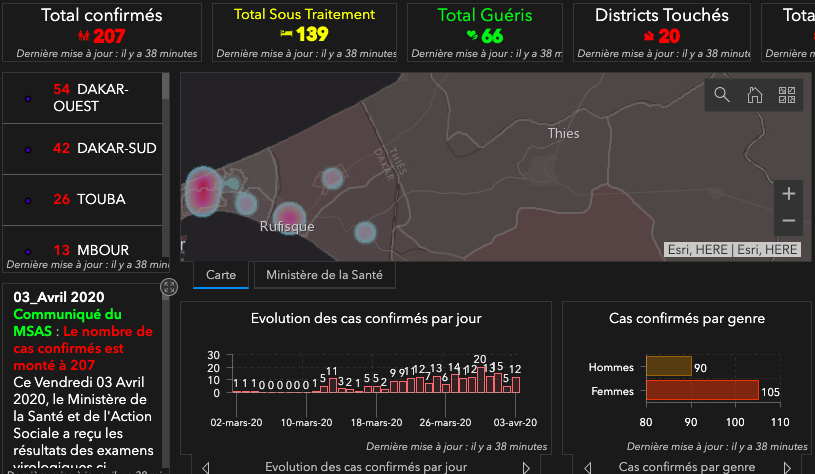The image size is (815, 474).
Task: Click the large Dakar heatmap hotspot
Action: (x=203, y=191)
